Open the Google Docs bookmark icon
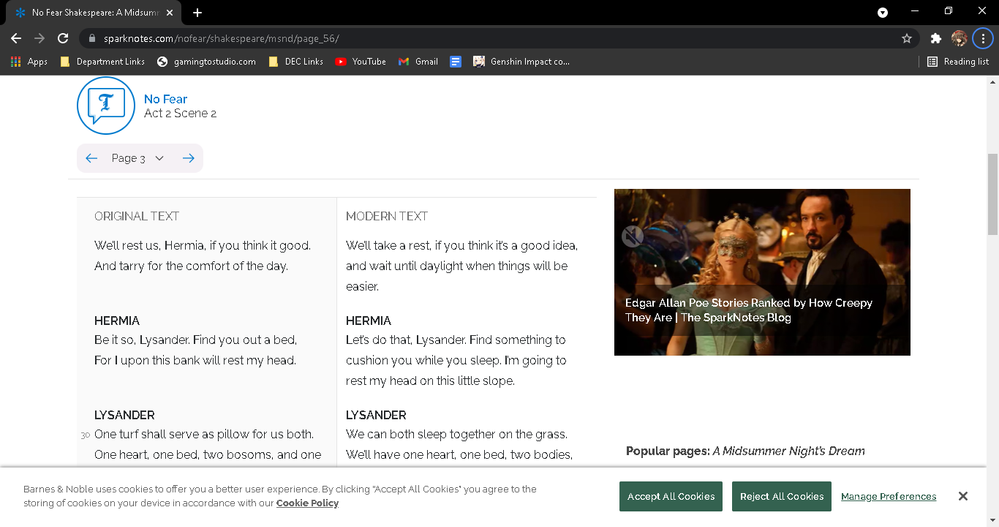 click(456, 62)
